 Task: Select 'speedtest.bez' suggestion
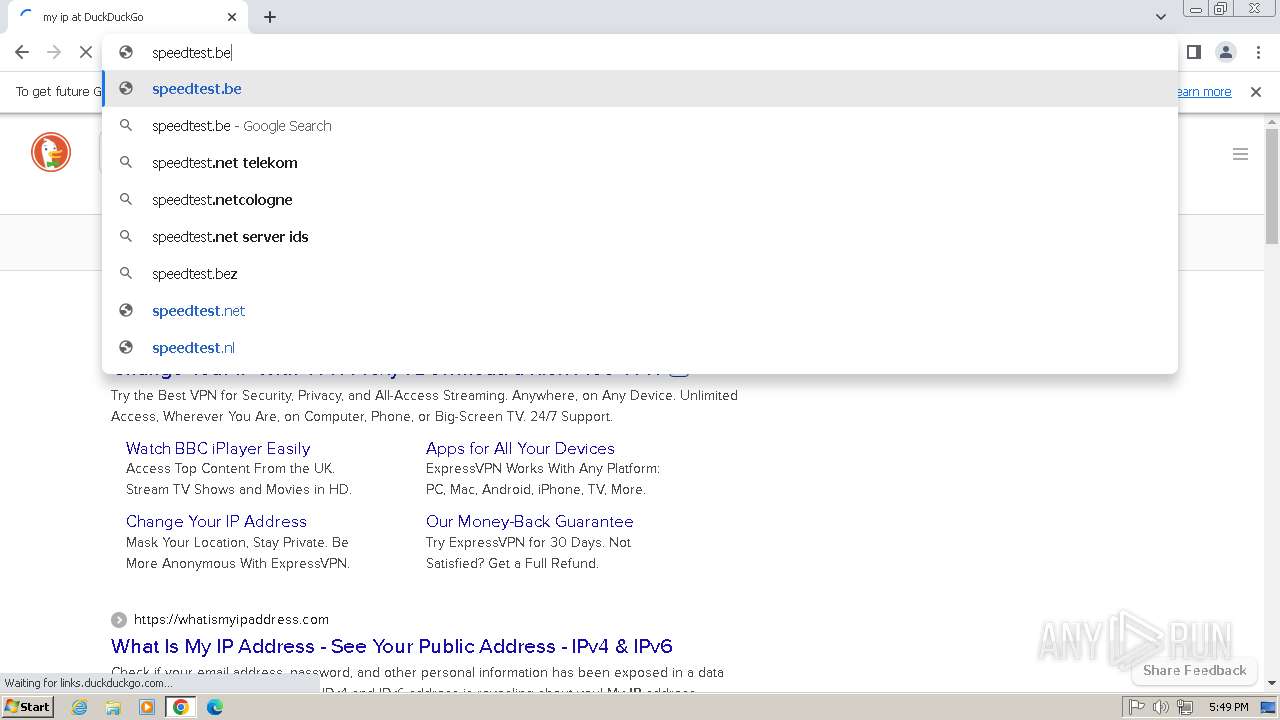[x=640, y=274]
